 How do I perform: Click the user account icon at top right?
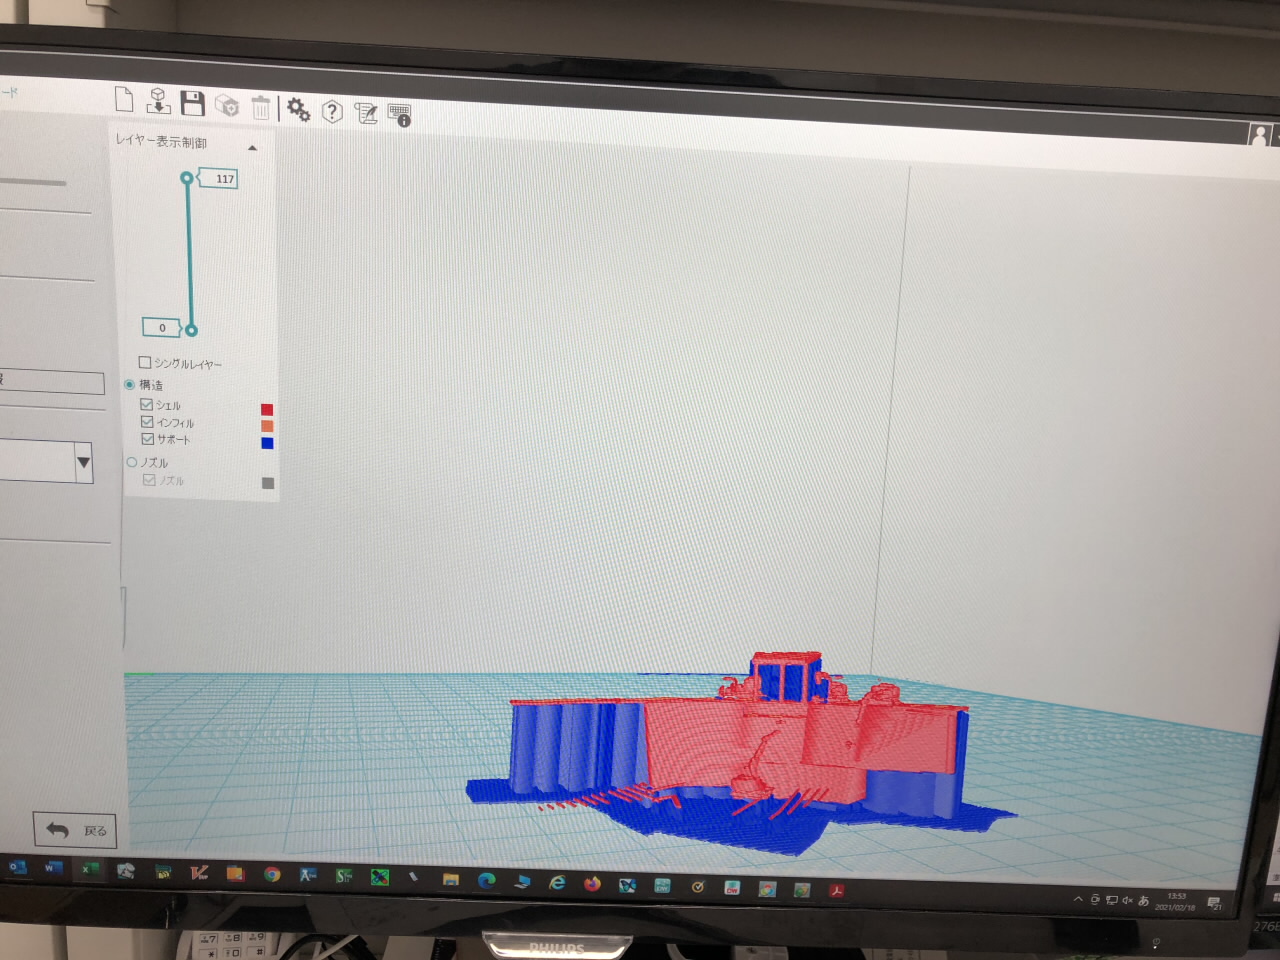point(1260,134)
